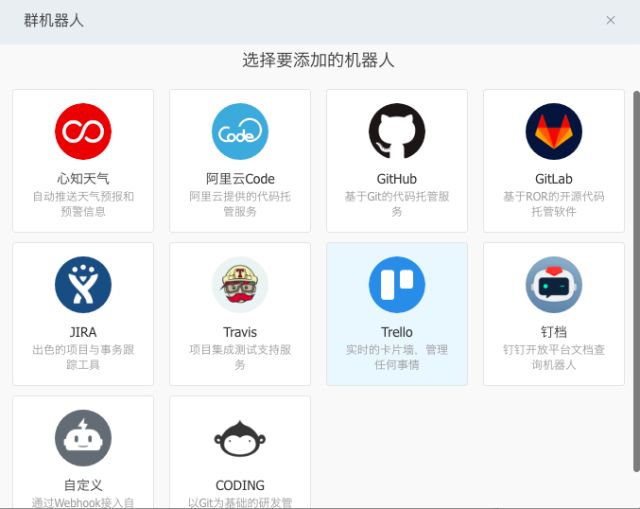Screen dimensions: 640x509
Task: Select the 阿里云Code robot icon
Action: point(240,131)
